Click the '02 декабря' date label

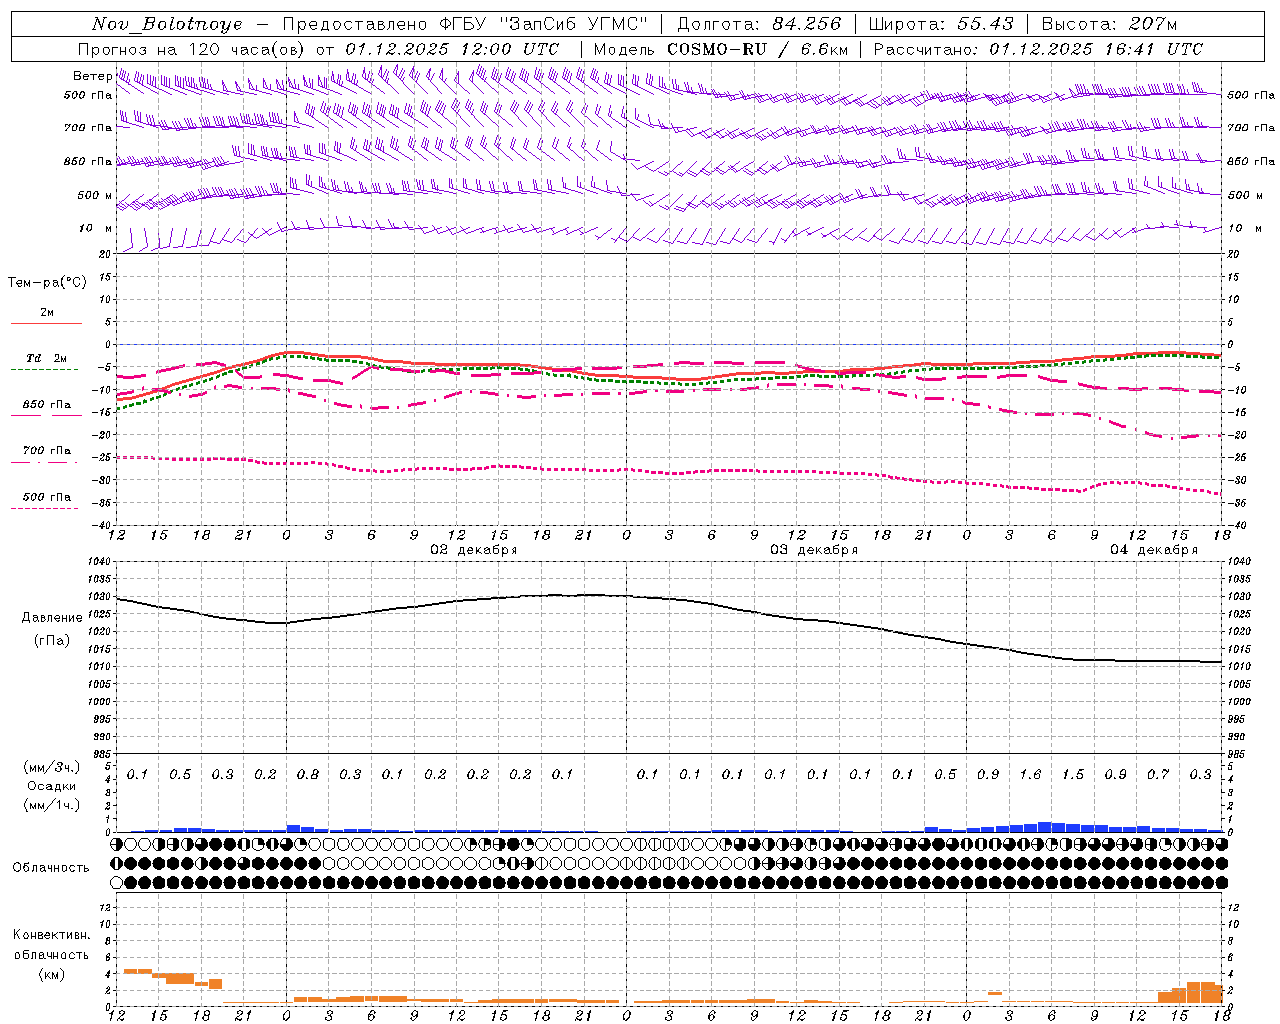click(473, 550)
